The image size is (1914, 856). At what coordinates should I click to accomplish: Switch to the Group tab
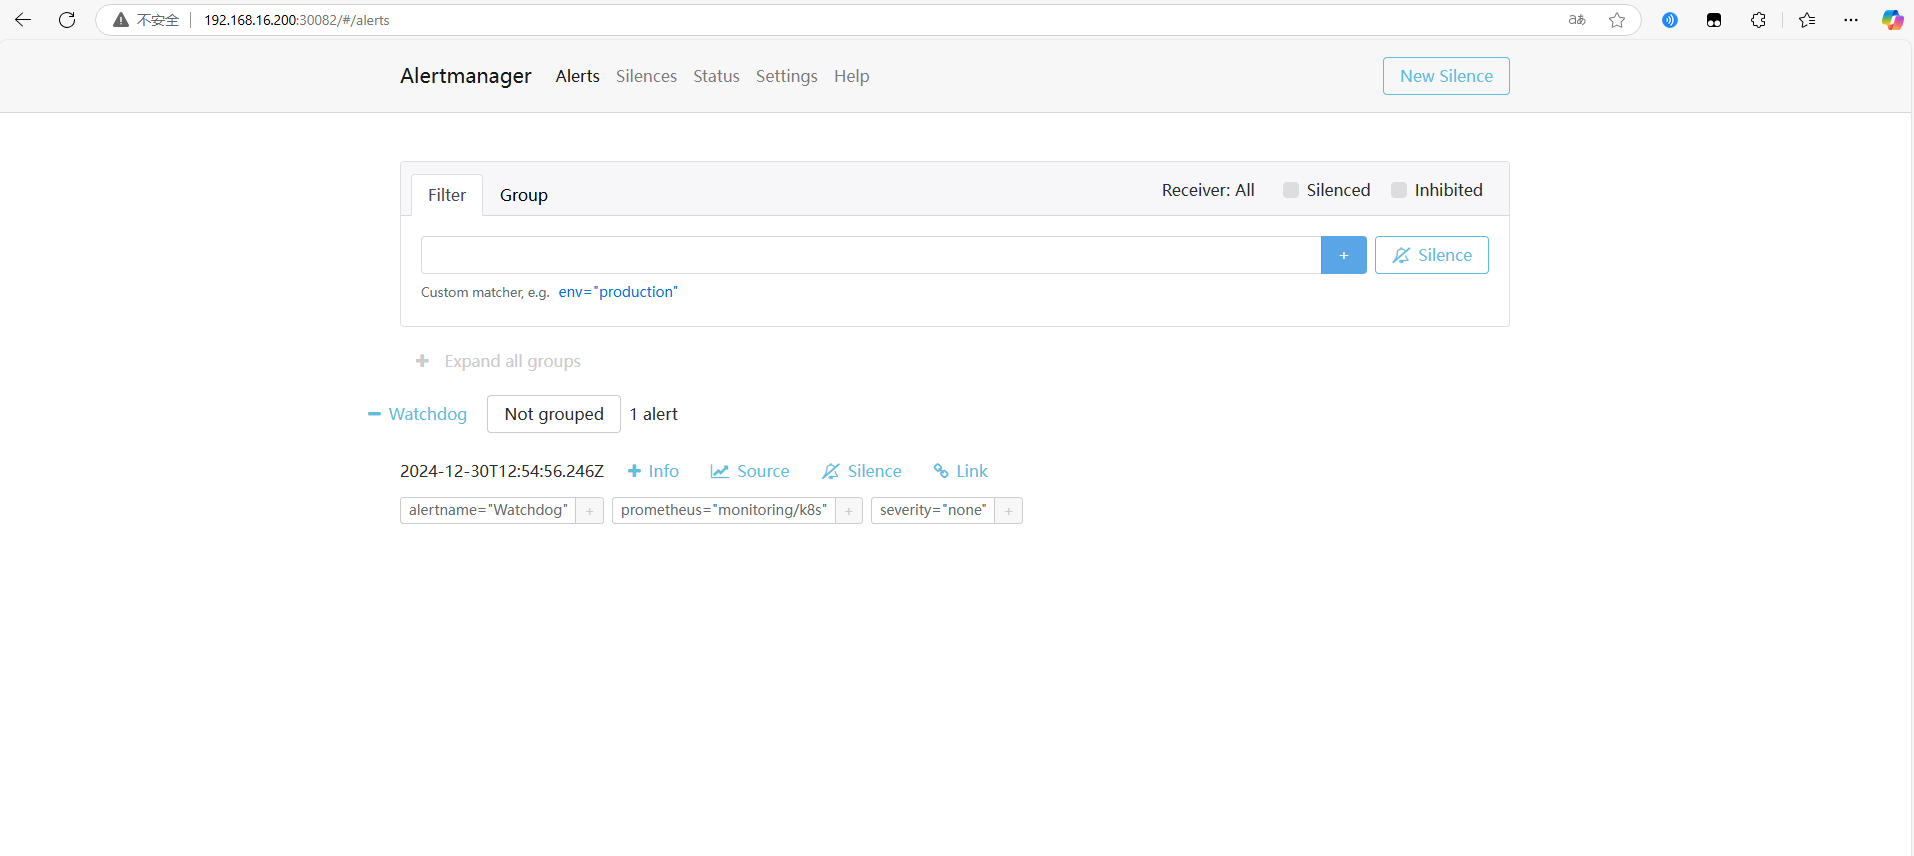coord(524,195)
